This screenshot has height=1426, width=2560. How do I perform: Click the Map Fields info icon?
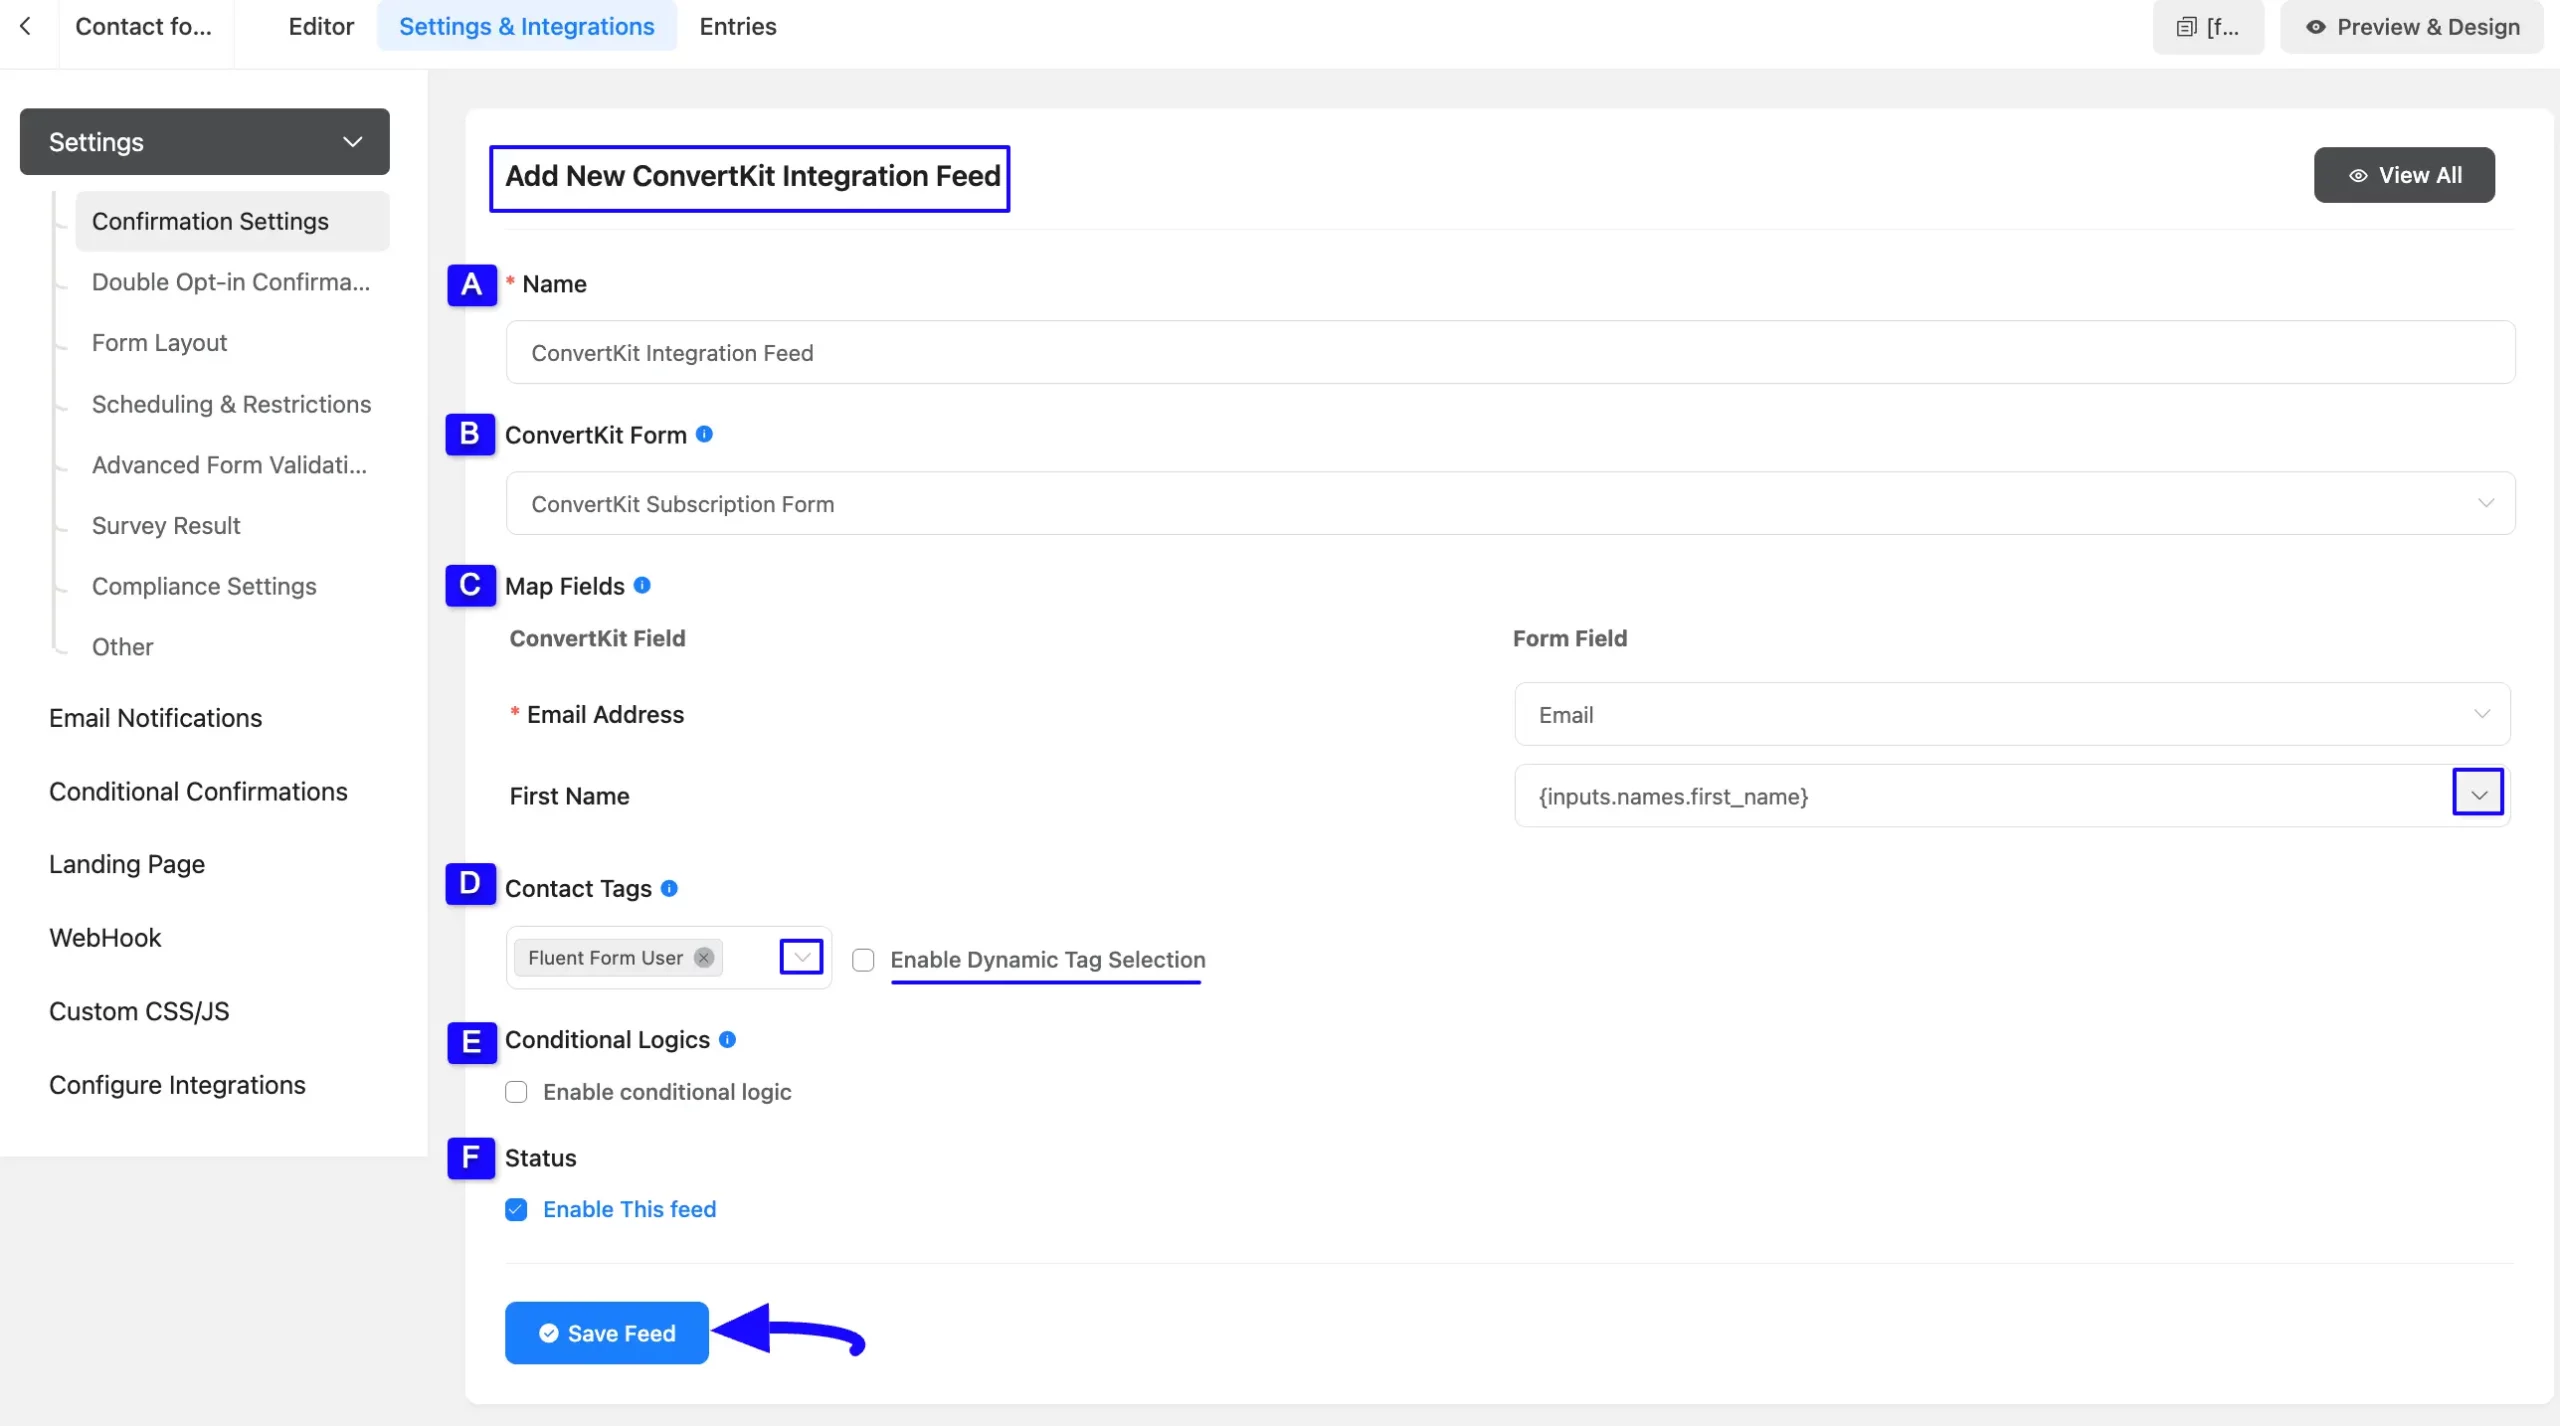coord(642,585)
